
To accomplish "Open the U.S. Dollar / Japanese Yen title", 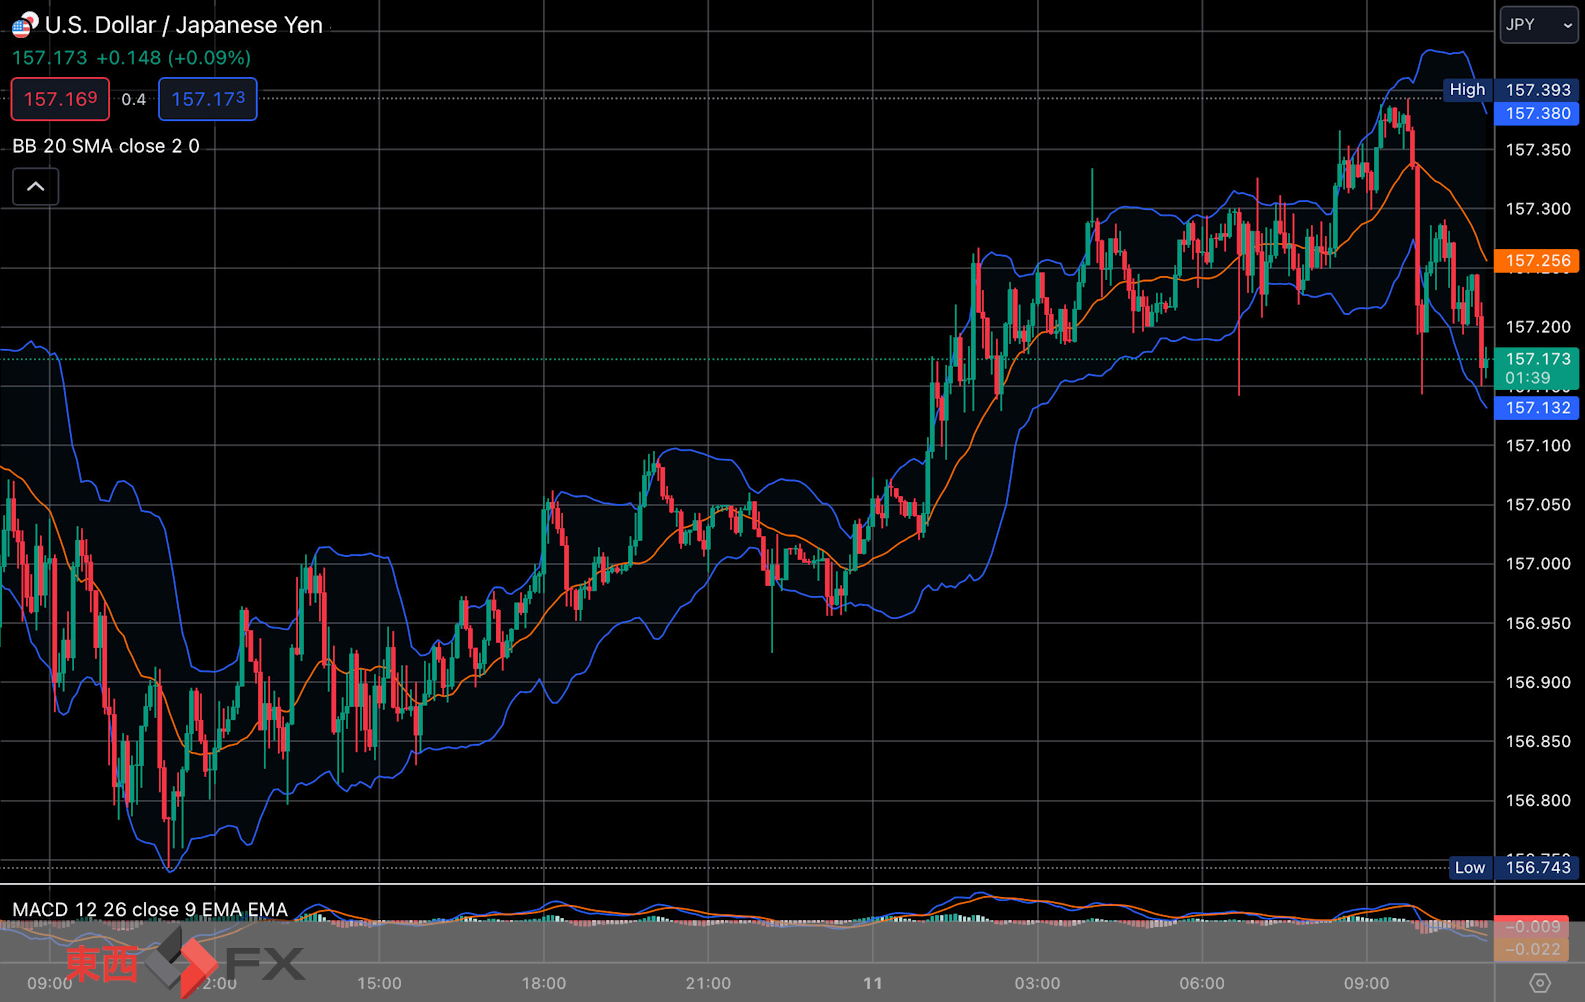I will tap(184, 25).
